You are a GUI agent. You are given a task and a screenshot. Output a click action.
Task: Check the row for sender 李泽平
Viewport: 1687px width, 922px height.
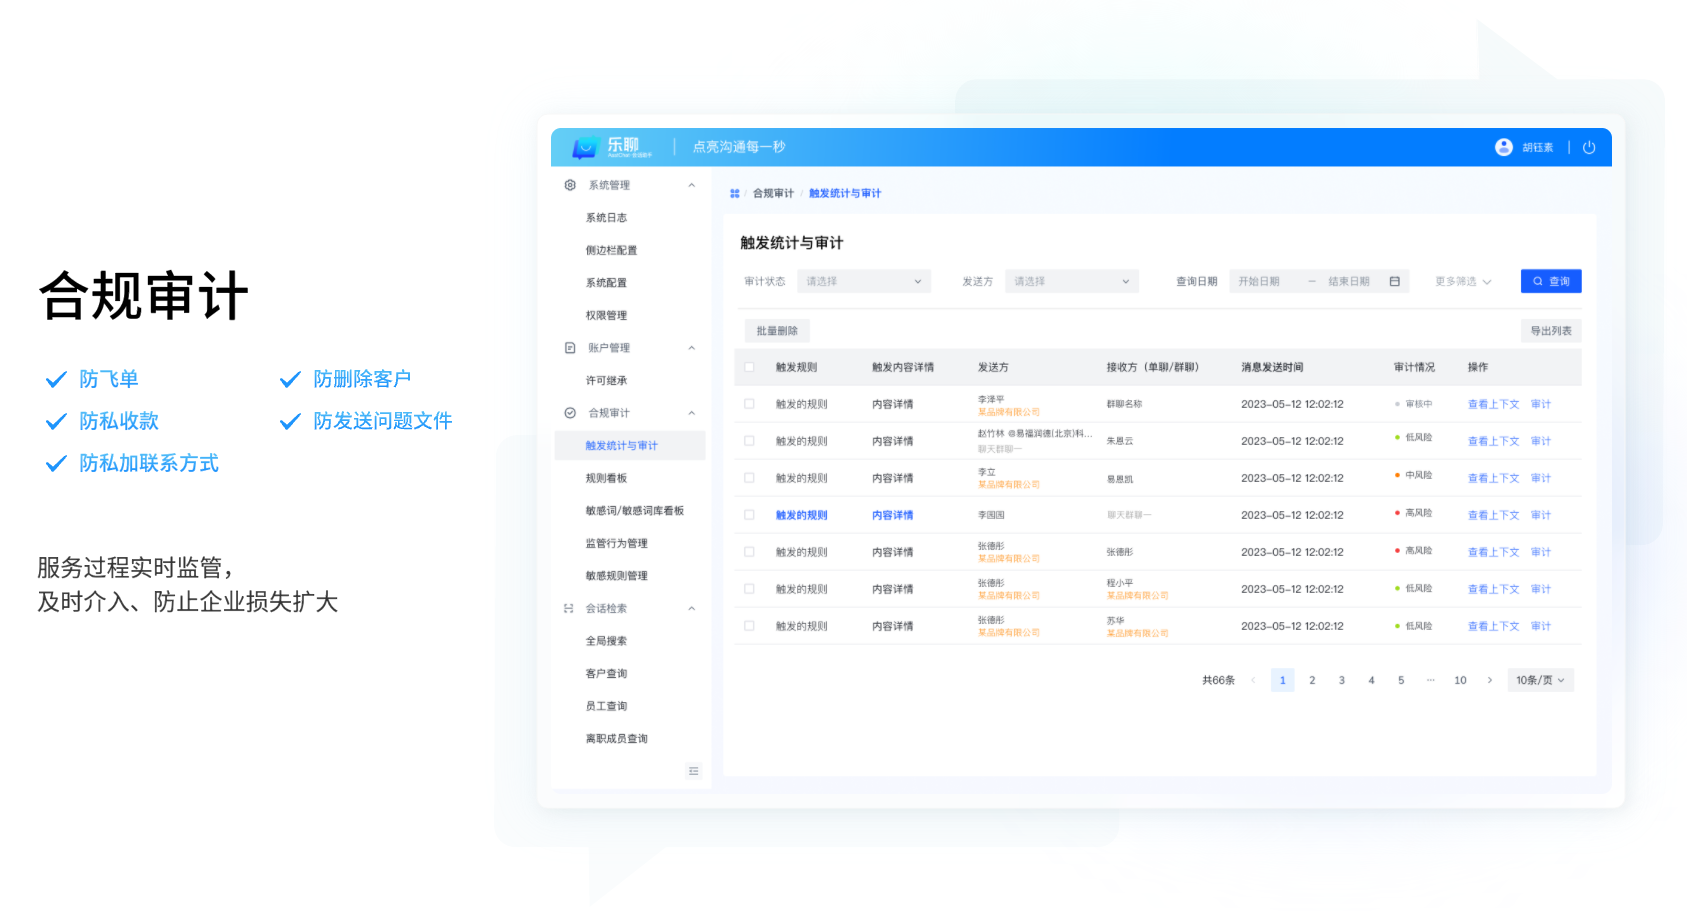(749, 404)
